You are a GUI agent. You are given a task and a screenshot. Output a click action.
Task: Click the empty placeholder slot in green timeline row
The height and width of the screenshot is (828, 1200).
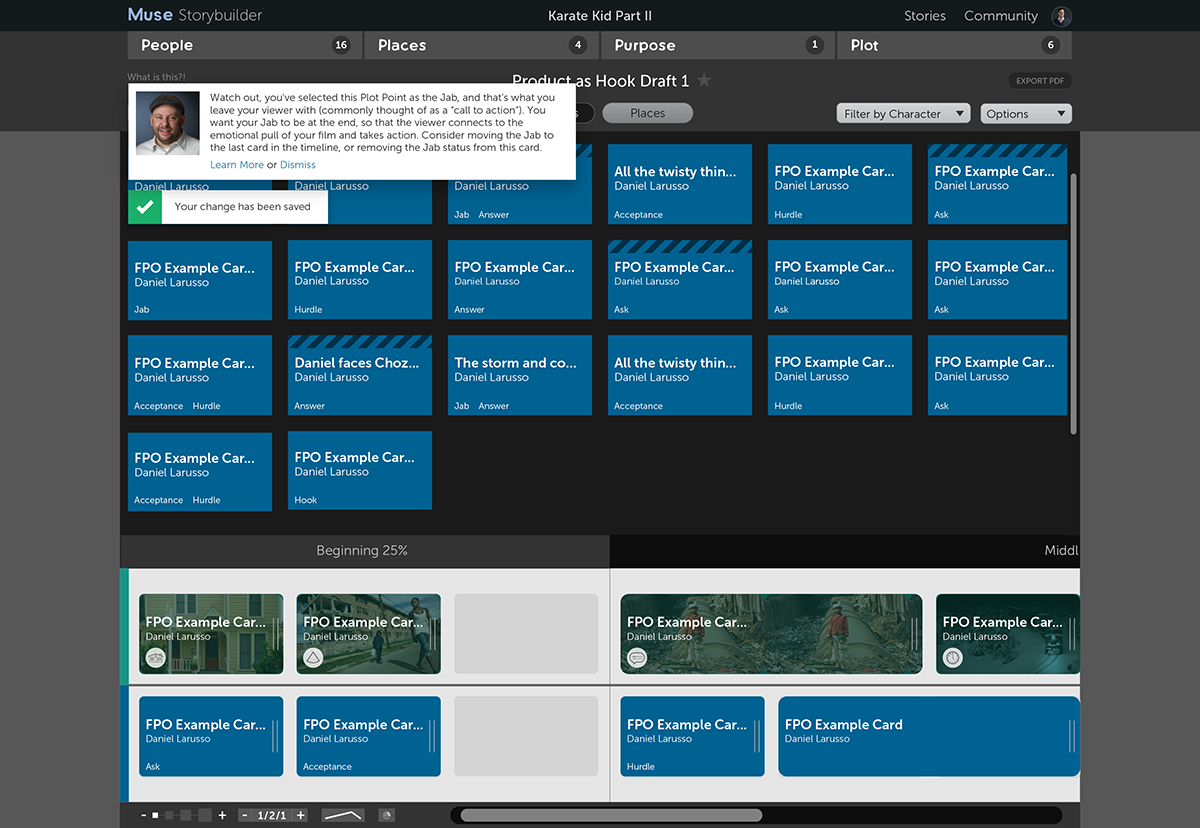pyautogui.click(x=526, y=634)
